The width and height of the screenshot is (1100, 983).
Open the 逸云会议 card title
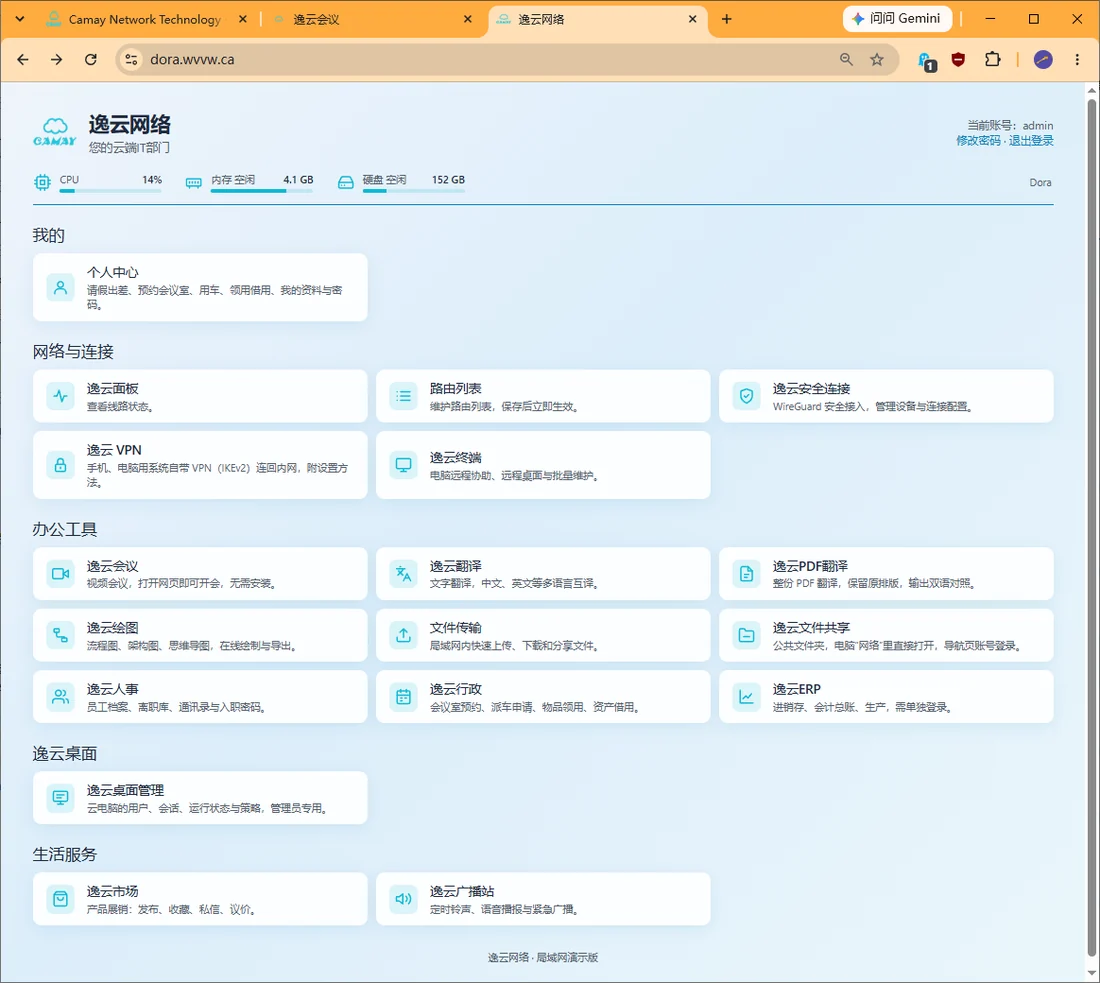click(x=112, y=566)
